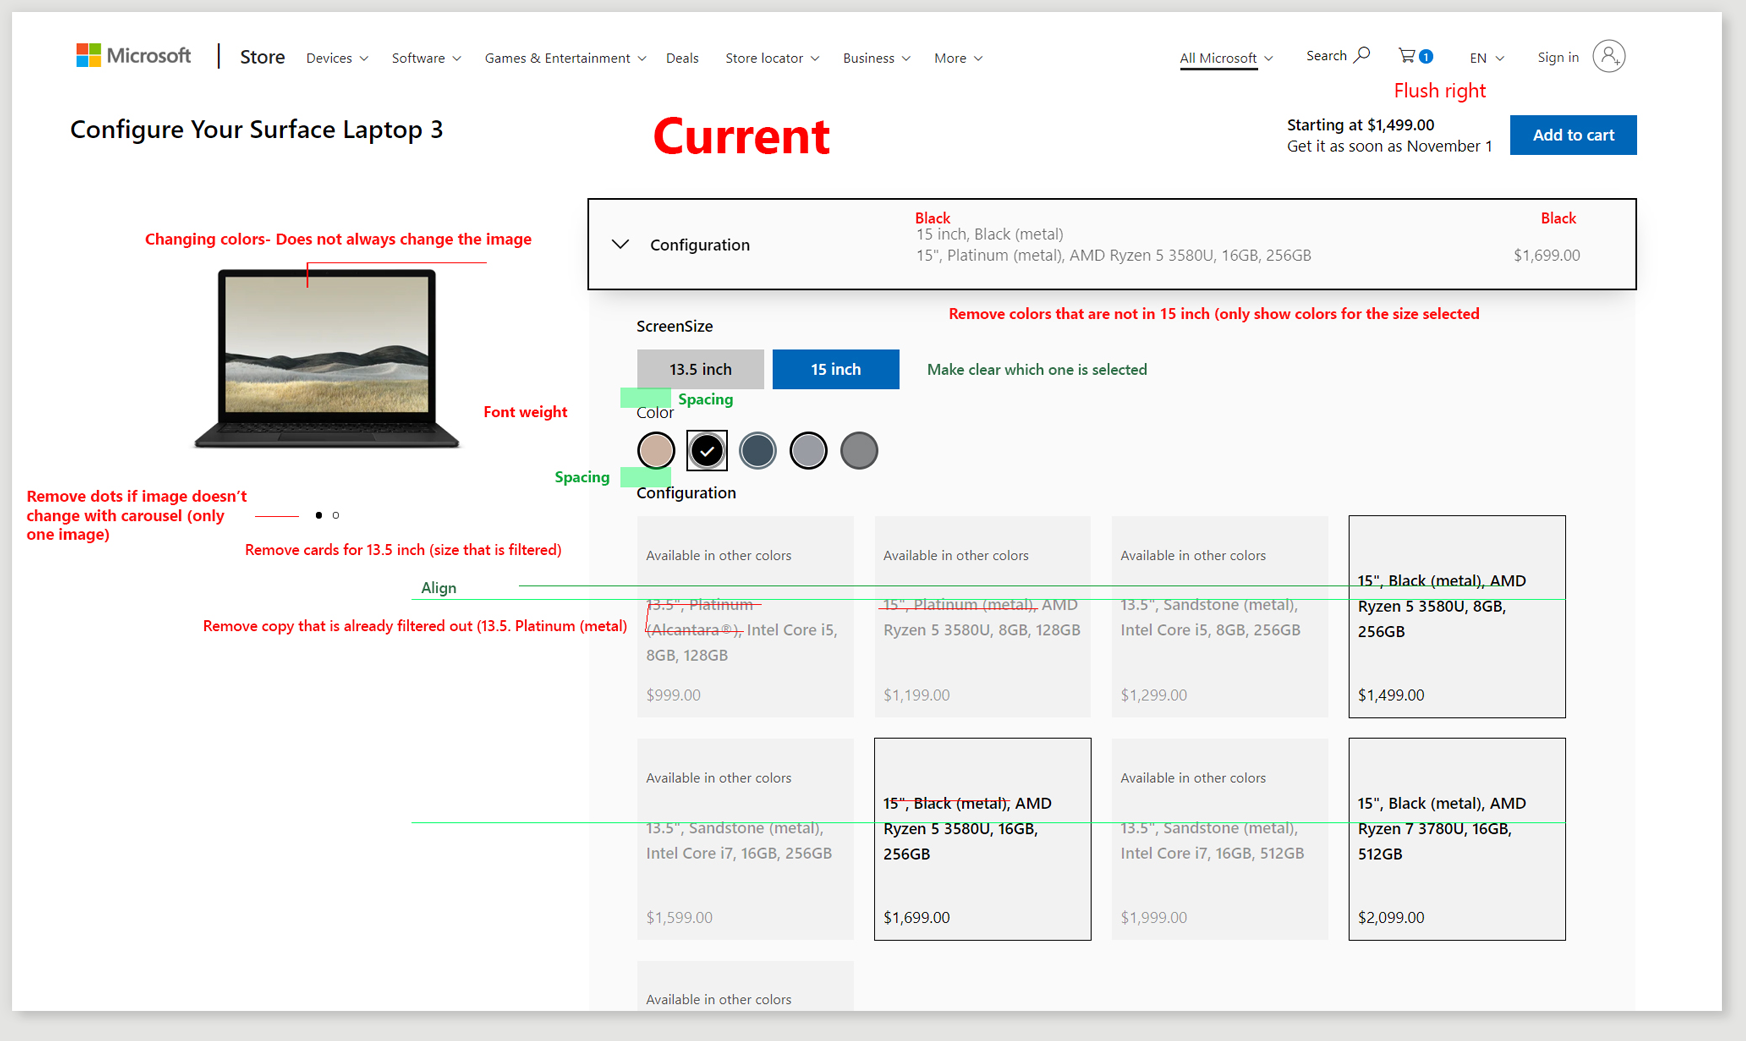
Task: Visit the Deals page
Action: tap(682, 58)
